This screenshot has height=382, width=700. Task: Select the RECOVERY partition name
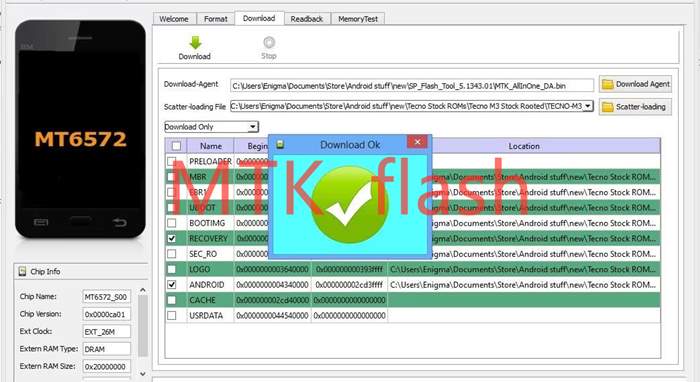click(x=208, y=238)
